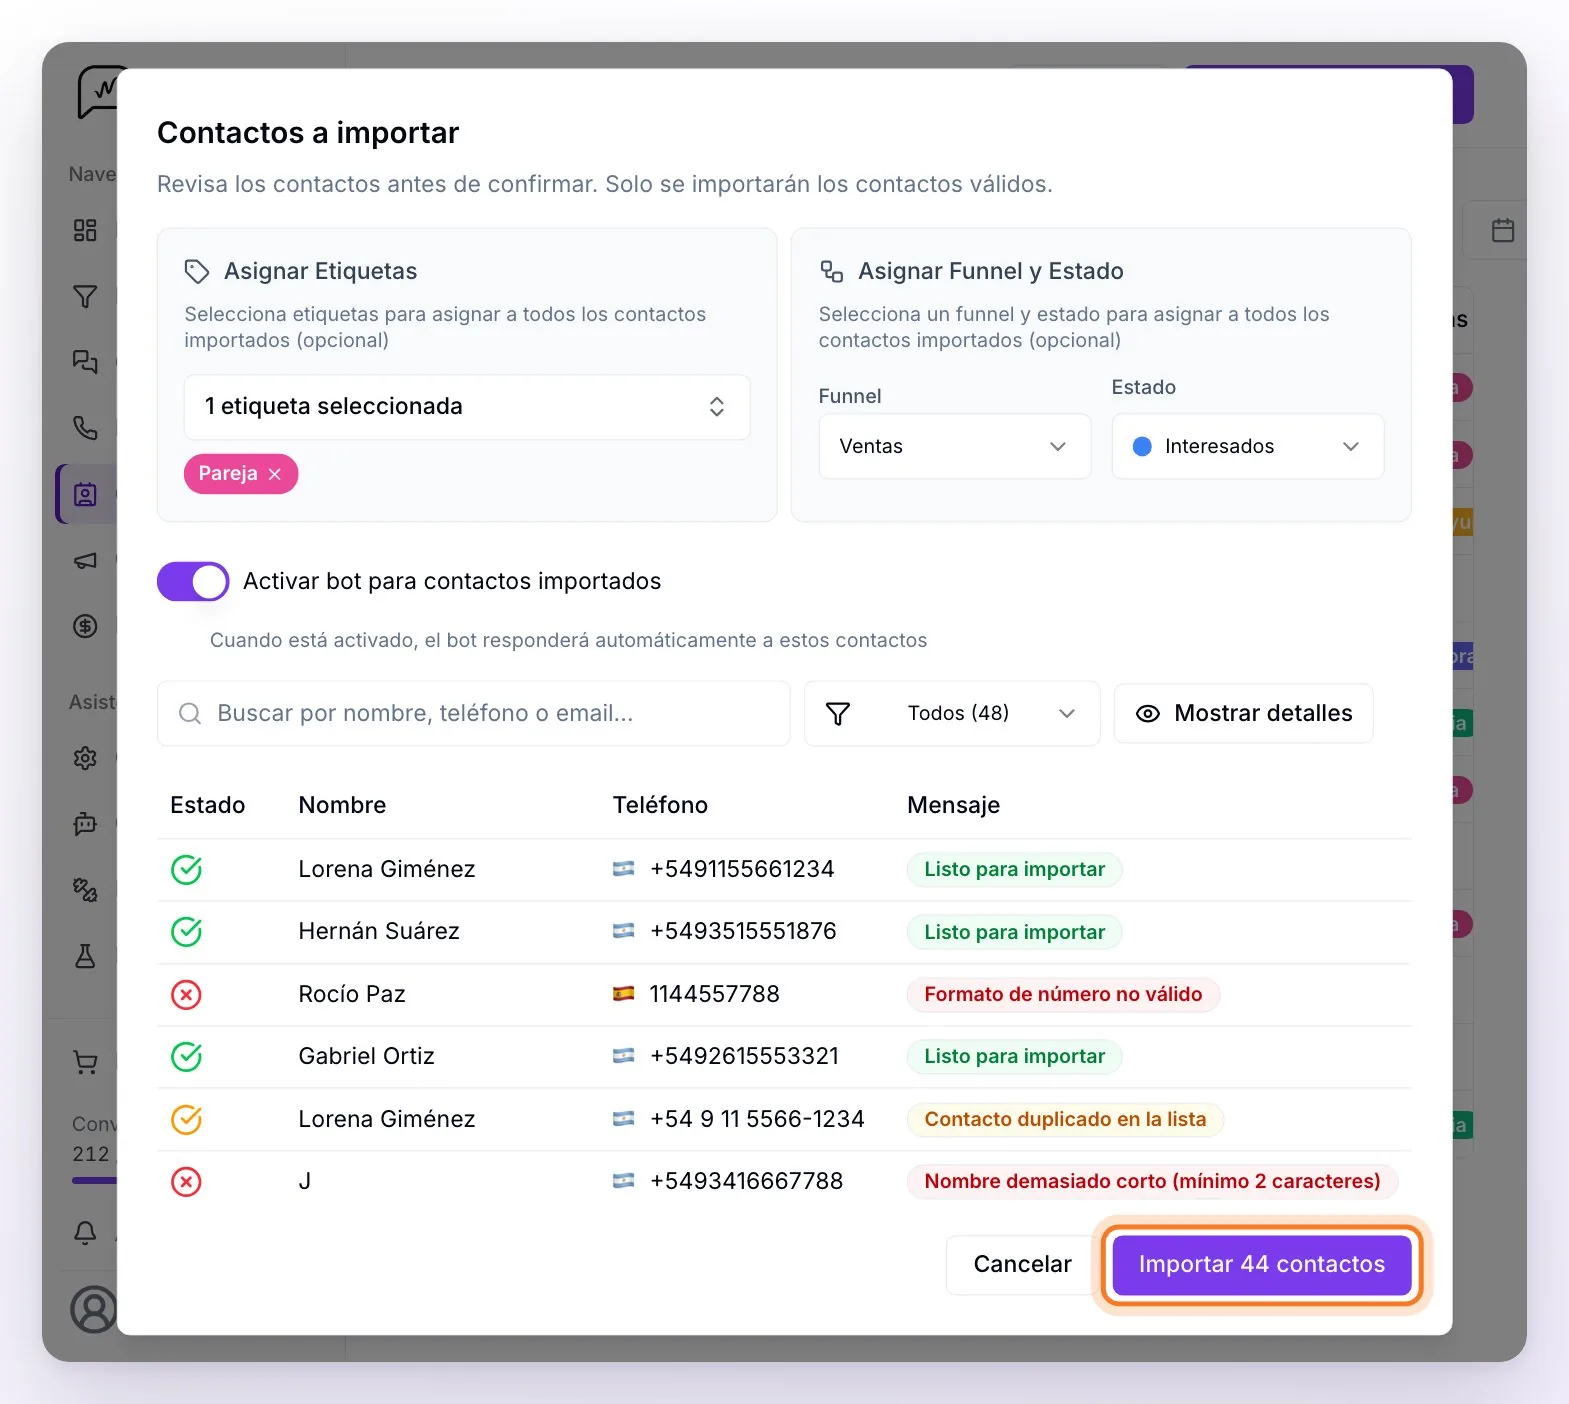
Task: Click red error status icon for Rocío Paz
Action: (187, 994)
